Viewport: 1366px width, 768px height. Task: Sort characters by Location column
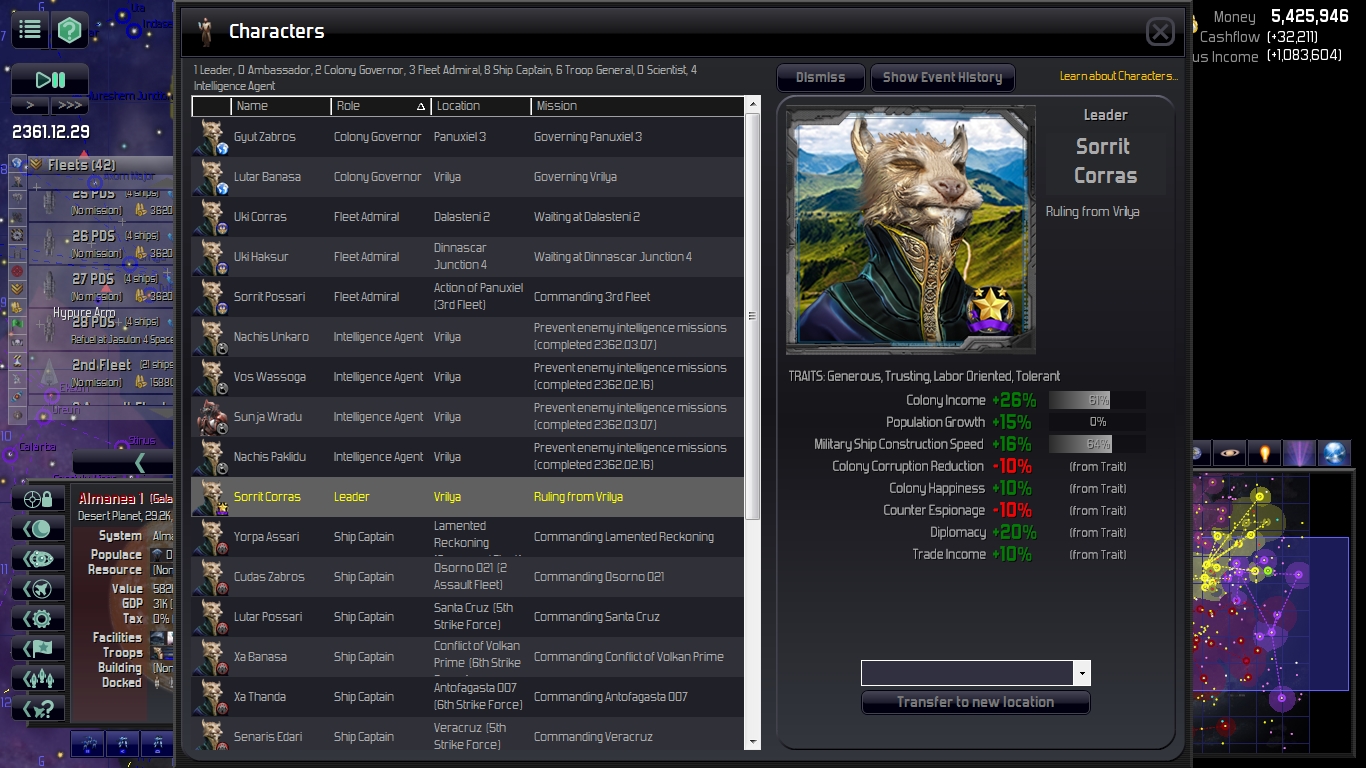pyautogui.click(x=481, y=106)
